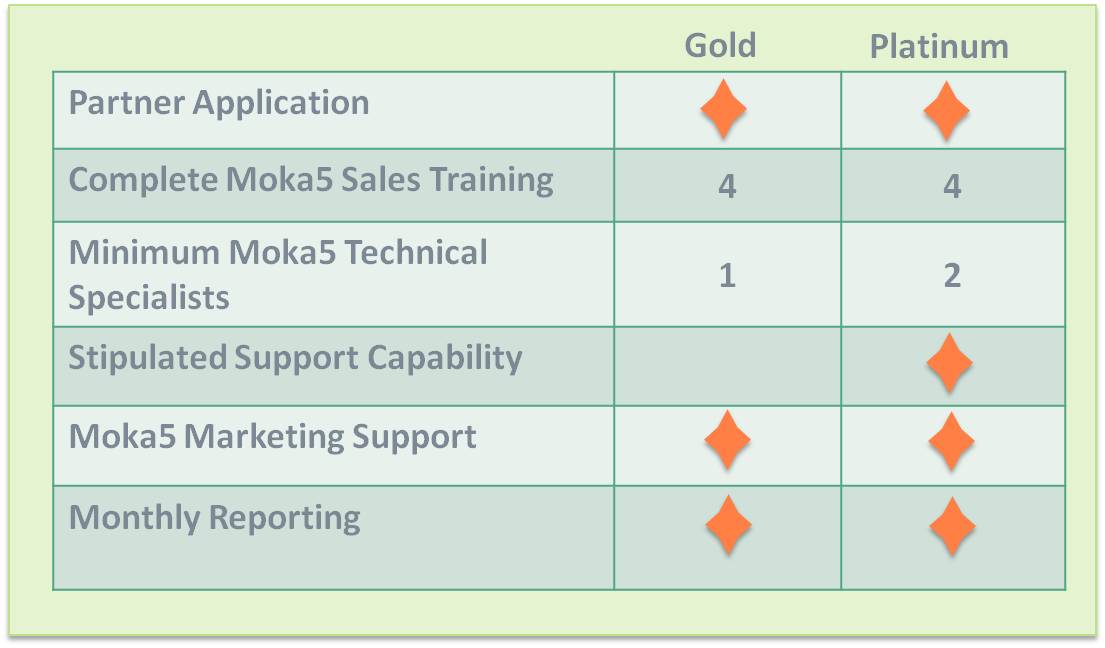Click Gold diamond for Monthly Reporting
Screen dimensions: 1105x648
(x=728, y=524)
